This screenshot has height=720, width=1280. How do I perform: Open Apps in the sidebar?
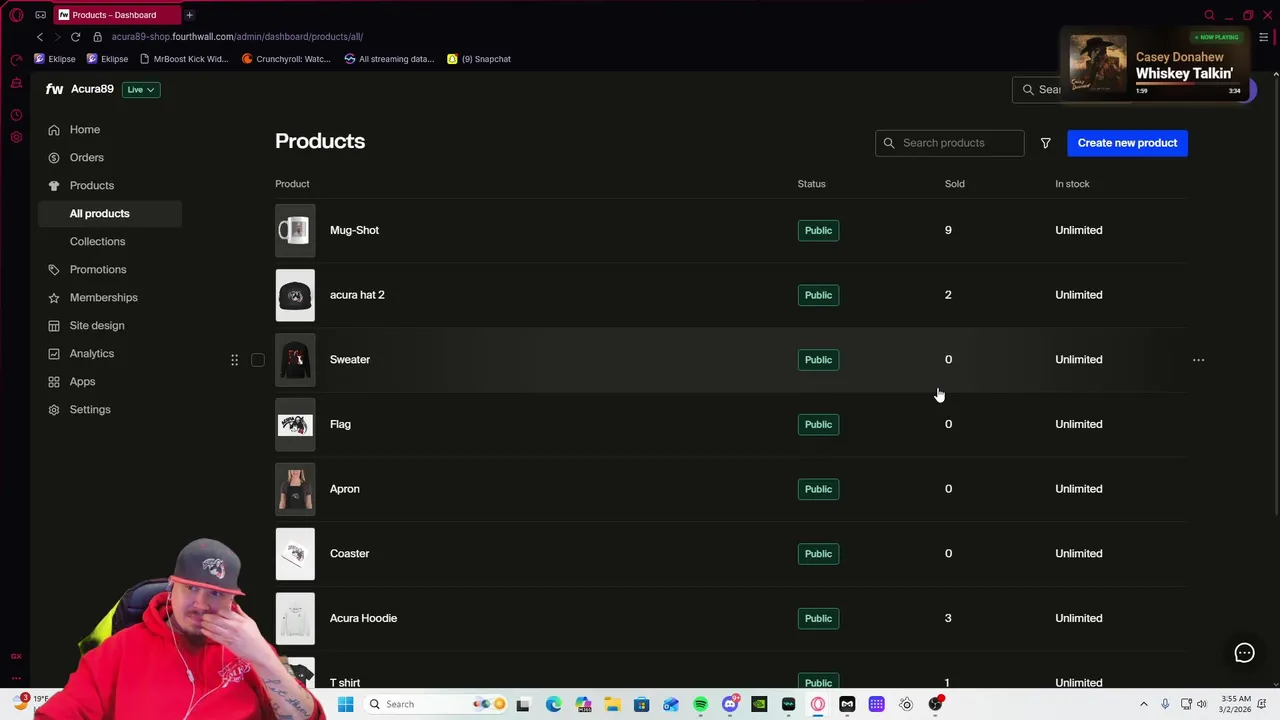(82, 381)
